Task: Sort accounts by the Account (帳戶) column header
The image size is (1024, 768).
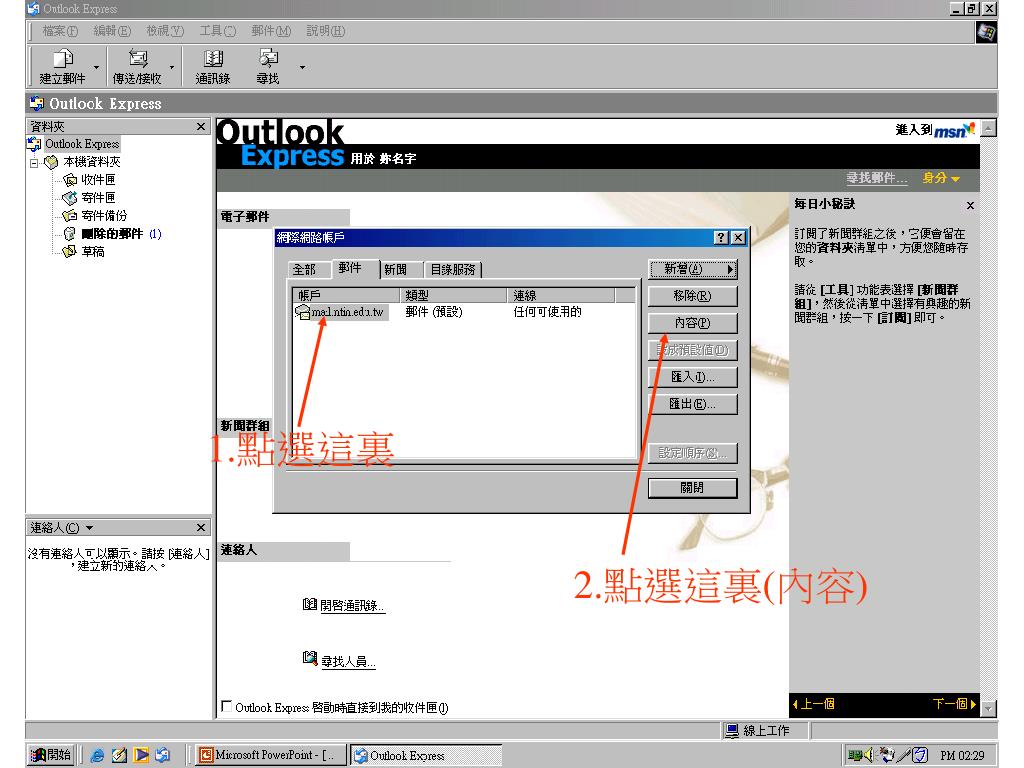Action: pyautogui.click(x=347, y=295)
